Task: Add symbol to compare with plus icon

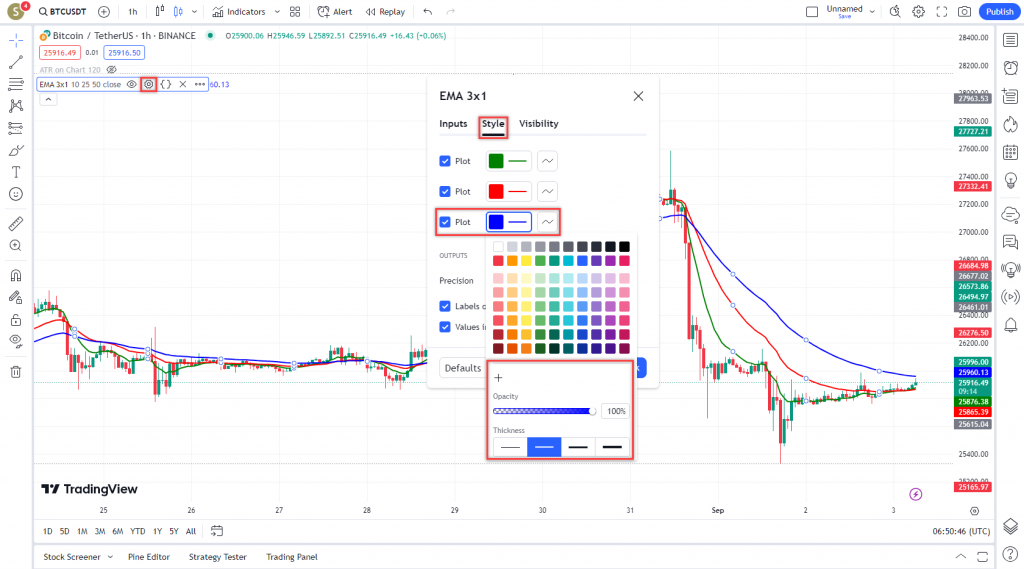Action: coord(104,12)
